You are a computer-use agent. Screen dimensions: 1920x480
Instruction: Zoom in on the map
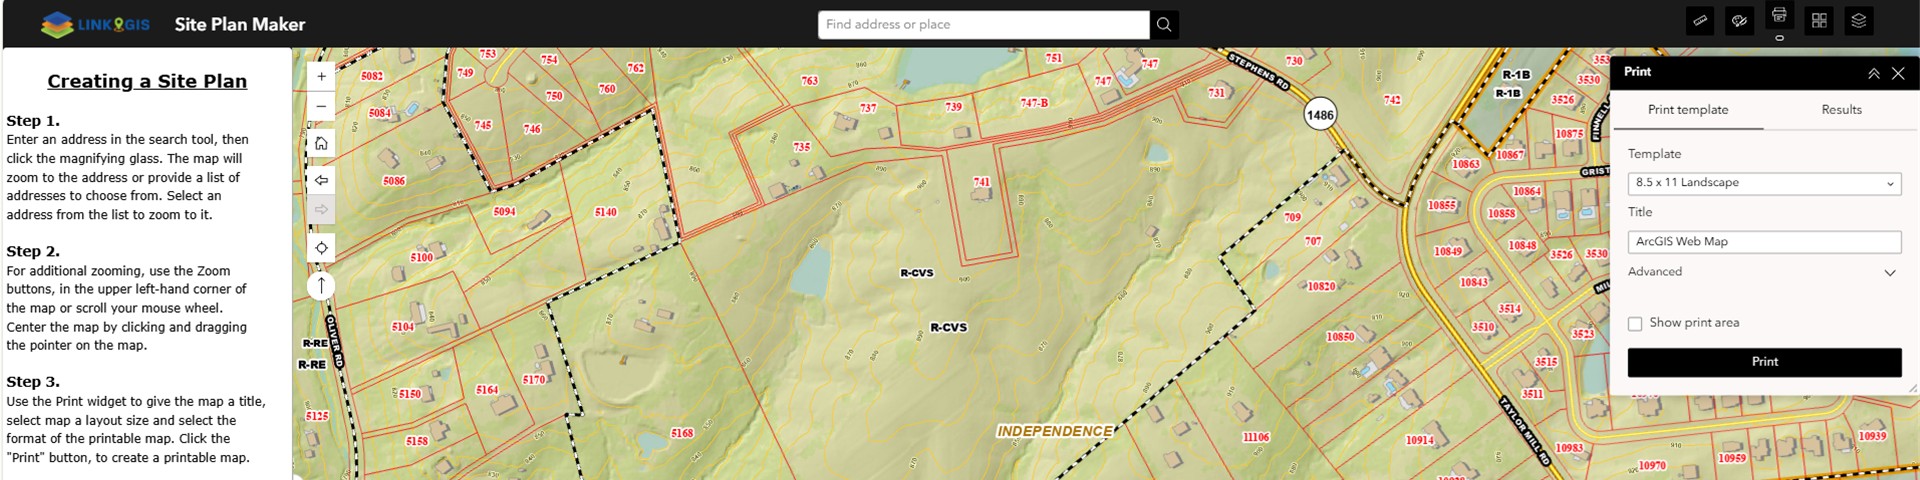pos(321,76)
